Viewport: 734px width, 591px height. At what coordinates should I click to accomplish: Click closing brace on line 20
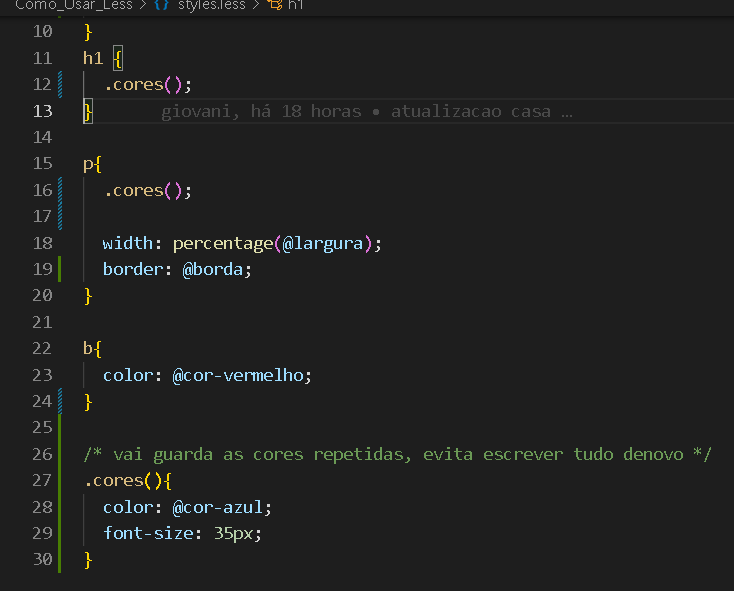pyautogui.click(x=88, y=296)
